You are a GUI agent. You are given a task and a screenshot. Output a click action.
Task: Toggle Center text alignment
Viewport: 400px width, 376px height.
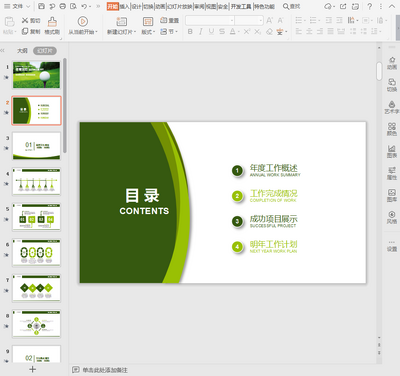[x=309, y=32]
